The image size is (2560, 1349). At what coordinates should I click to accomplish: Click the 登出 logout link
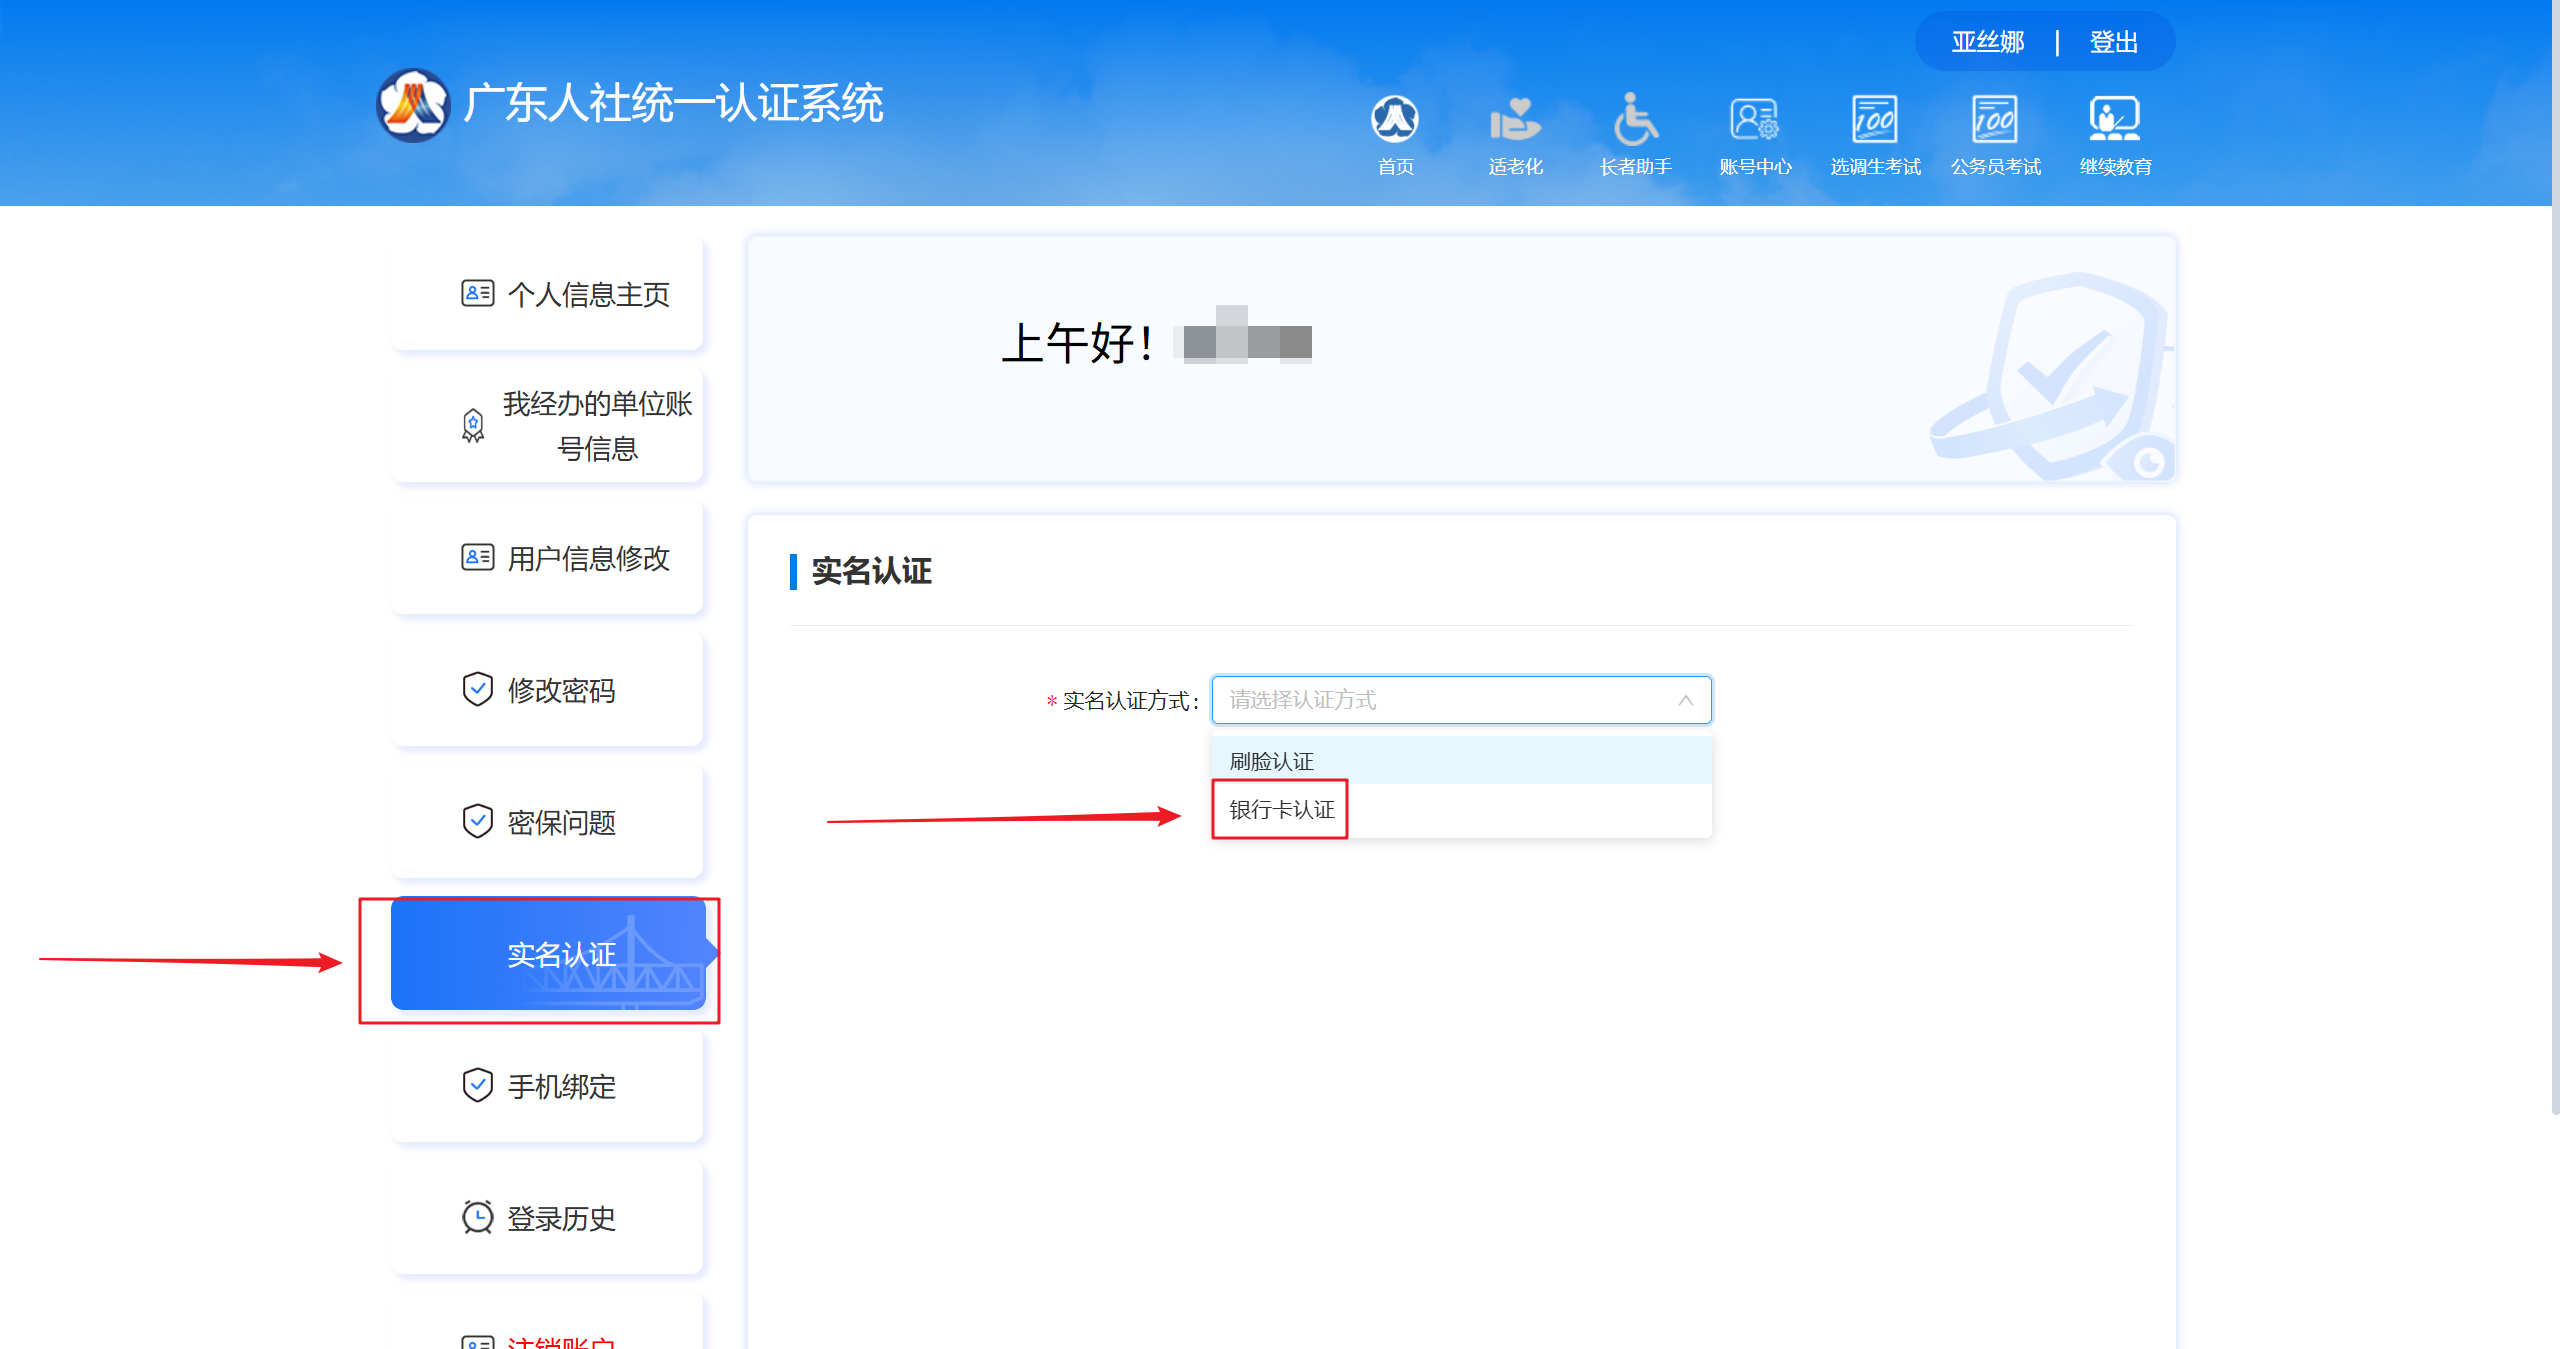coord(2113,42)
